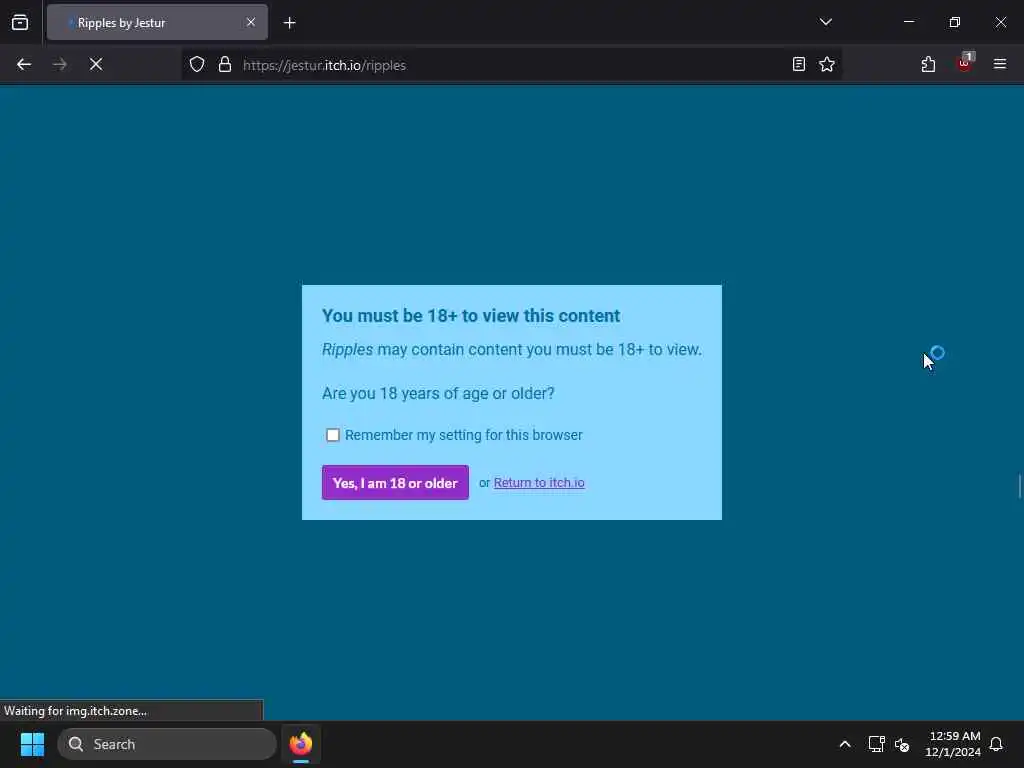The width and height of the screenshot is (1024, 768).
Task: Open the uBlock Origin extension icon
Action: (965, 64)
